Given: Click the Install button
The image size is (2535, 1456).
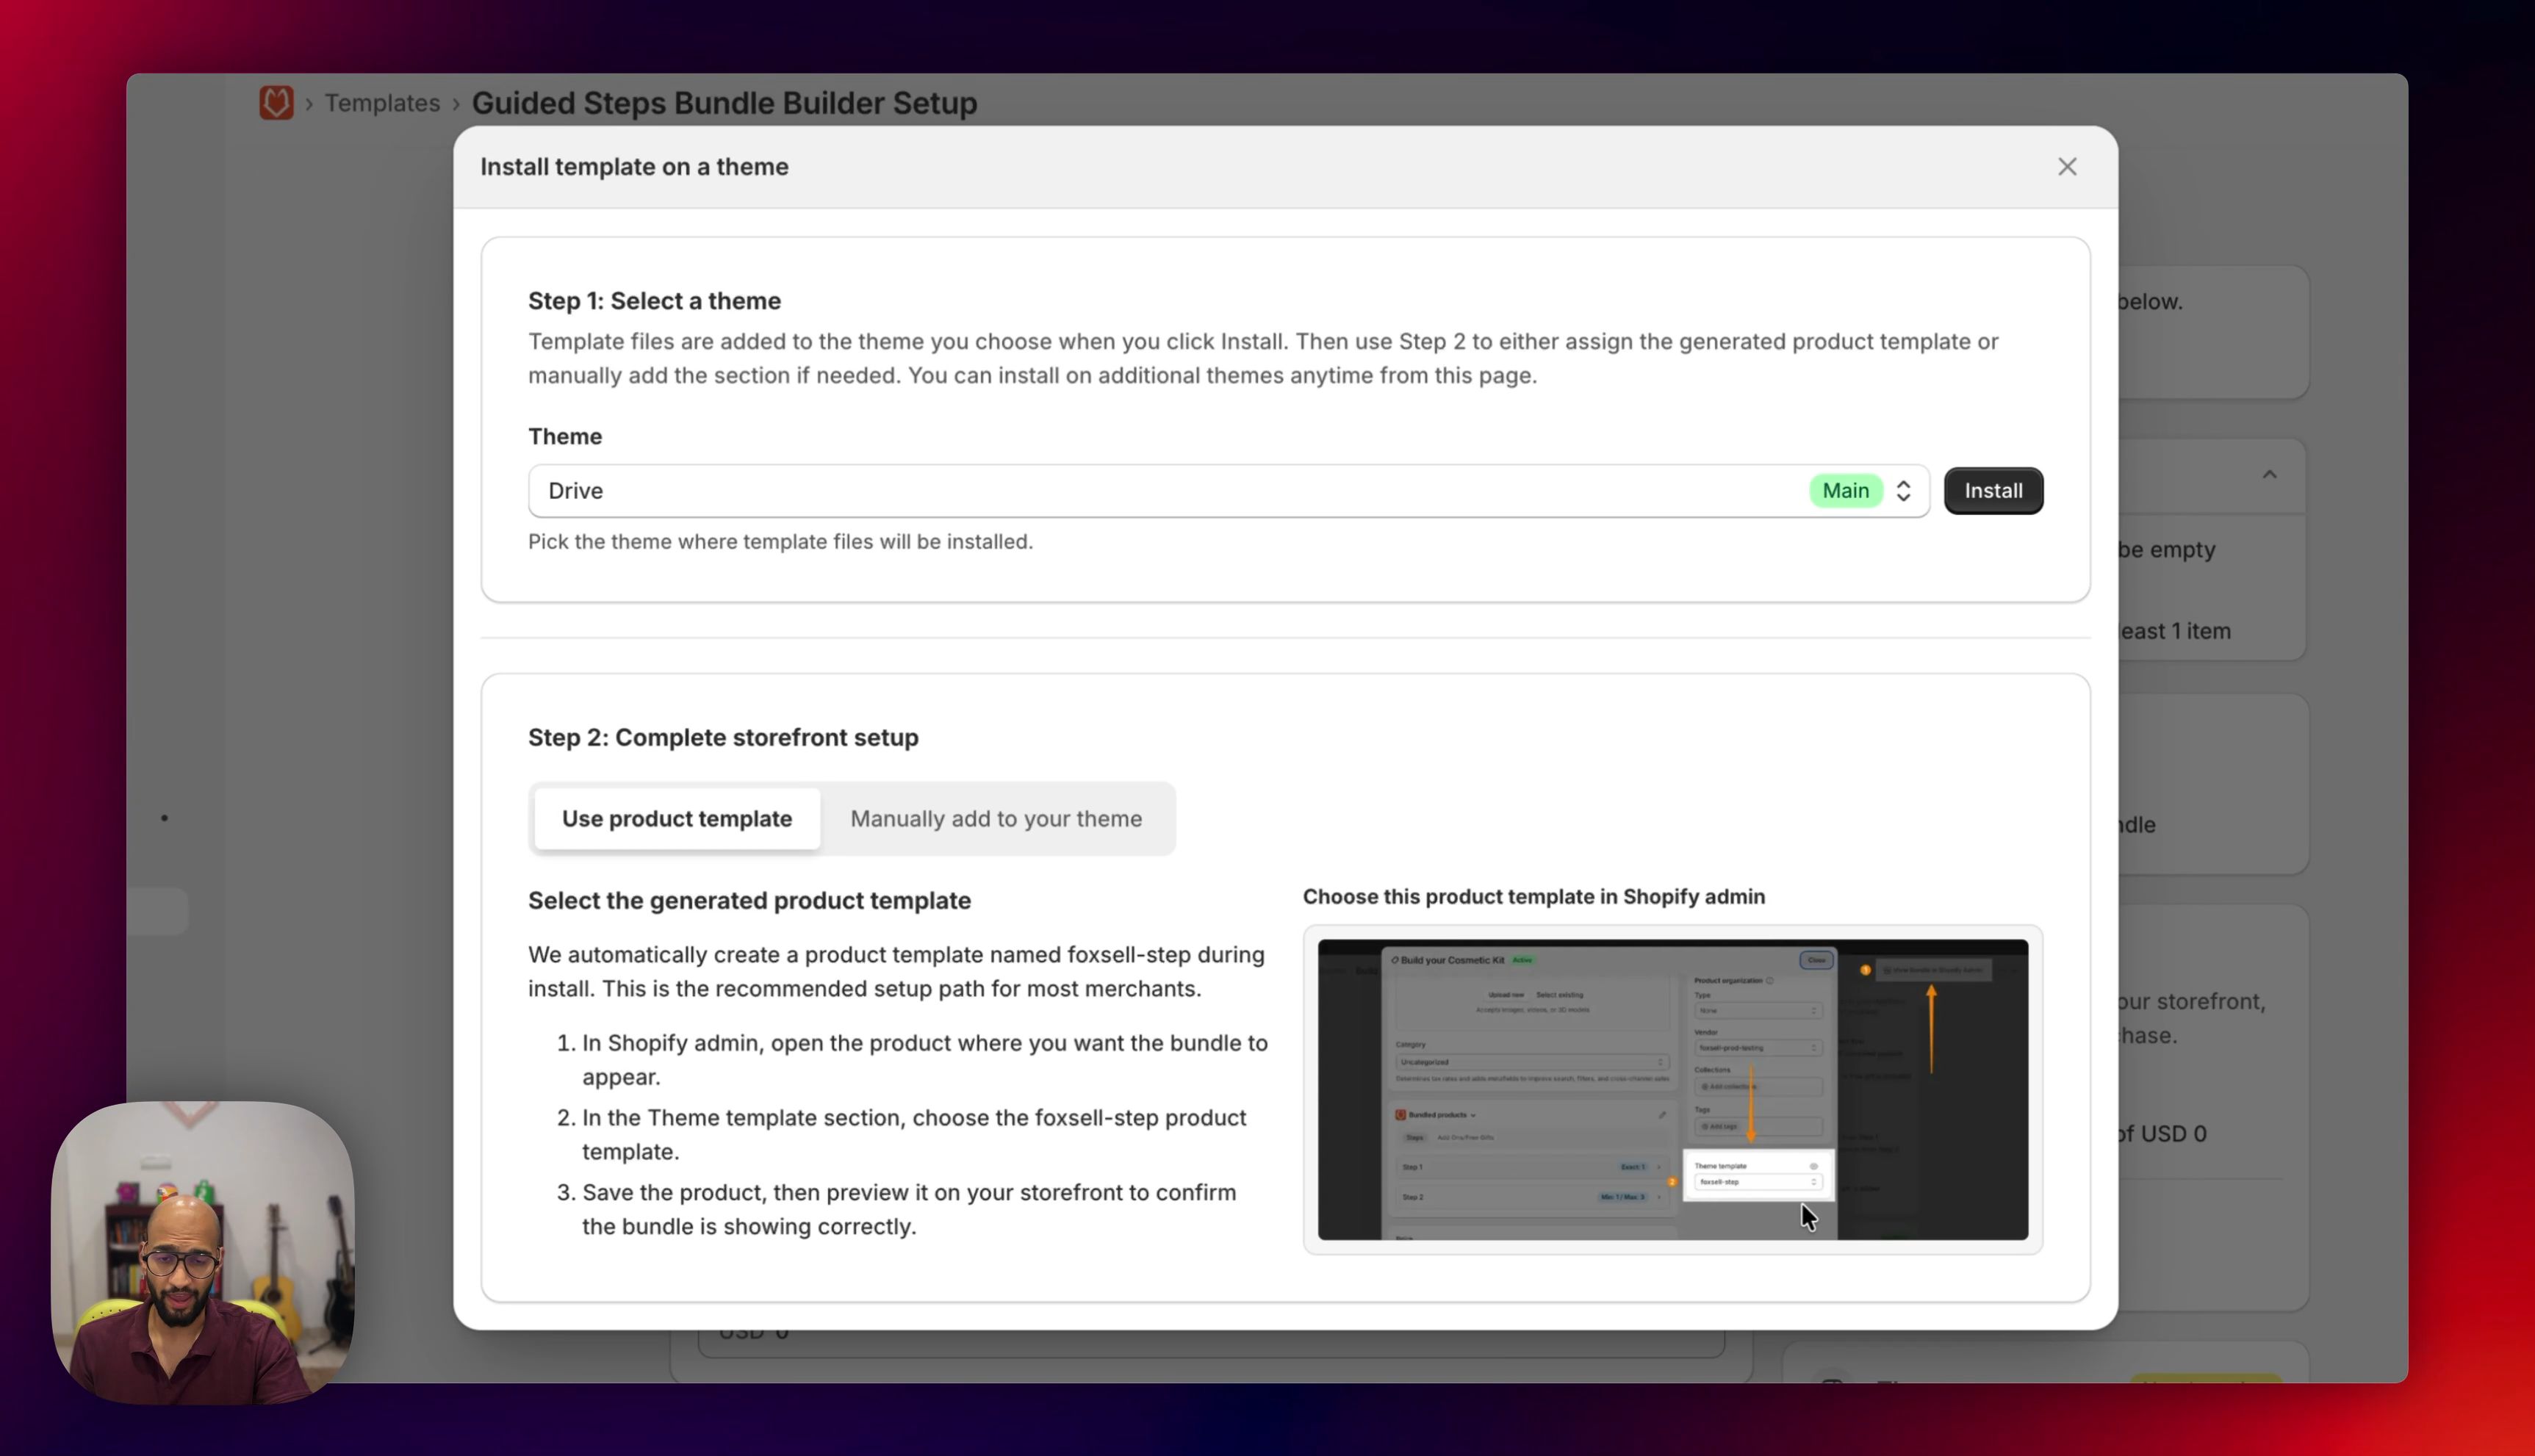Looking at the screenshot, I should click(1993, 491).
